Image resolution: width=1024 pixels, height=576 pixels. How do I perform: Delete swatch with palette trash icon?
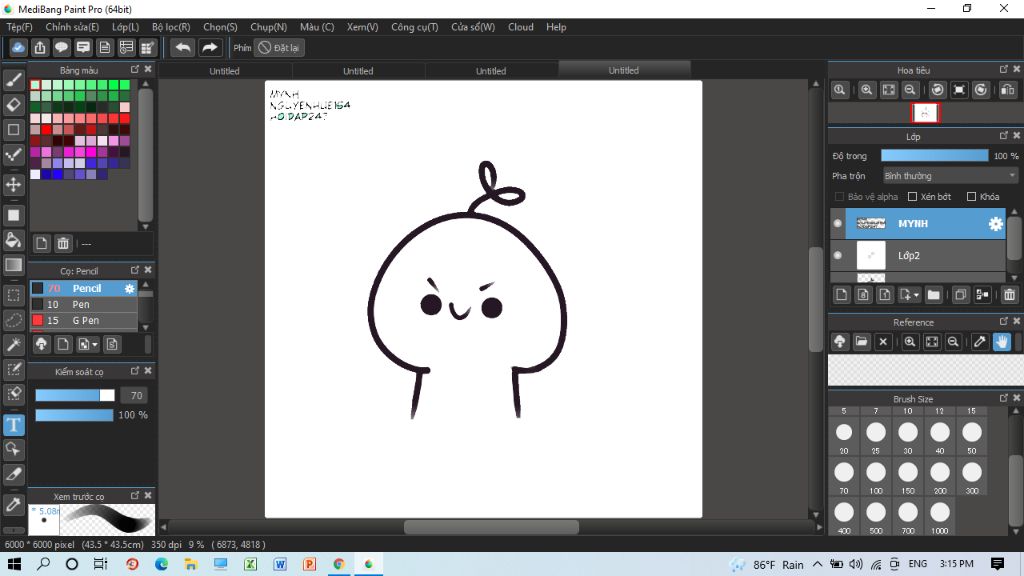coord(63,244)
